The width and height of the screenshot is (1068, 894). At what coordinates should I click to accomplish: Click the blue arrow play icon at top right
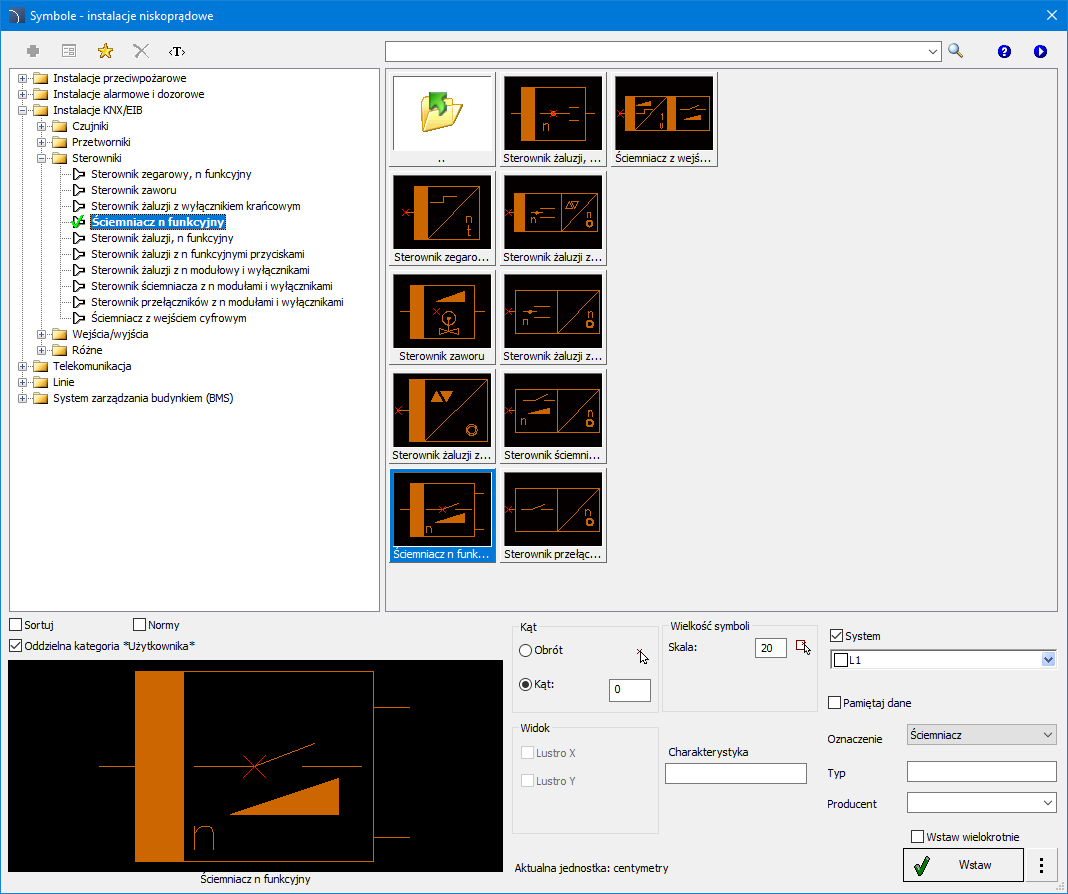pos(1040,51)
